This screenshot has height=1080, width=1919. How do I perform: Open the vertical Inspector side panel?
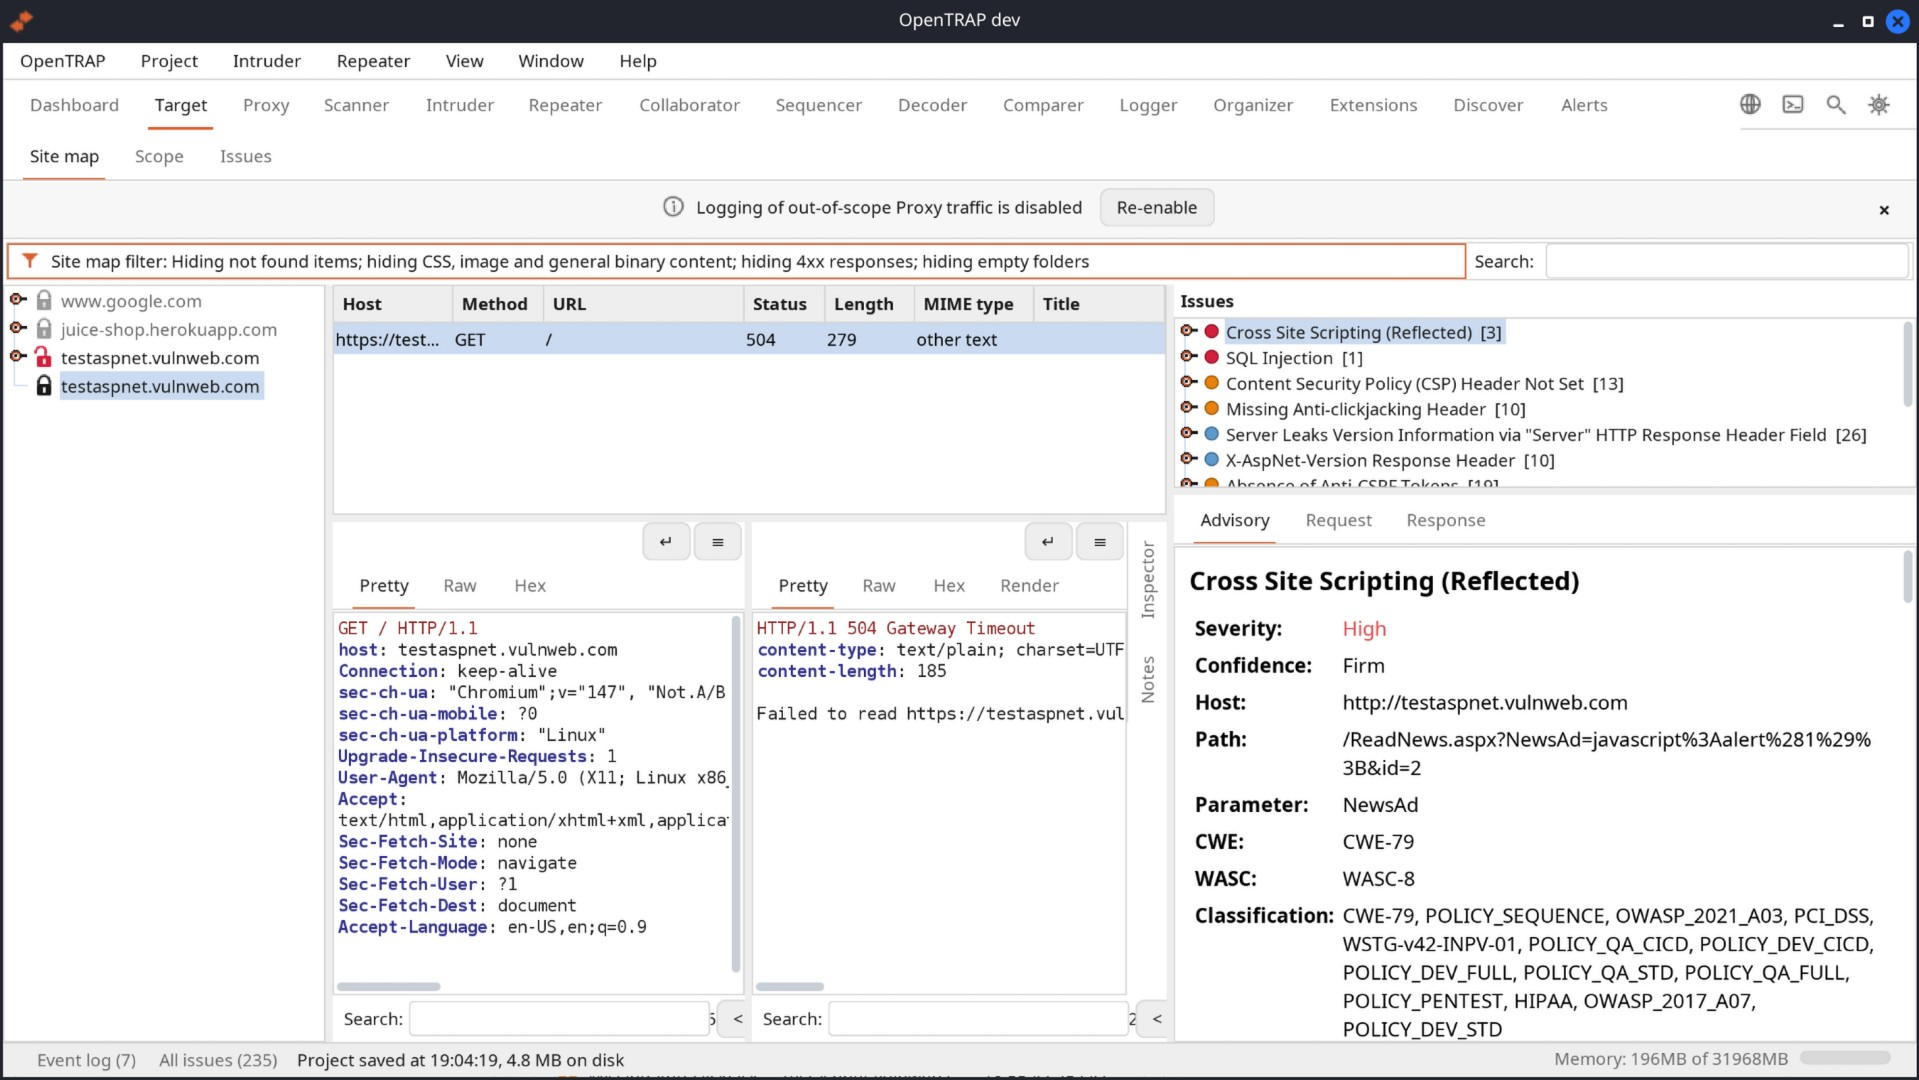pos(1148,580)
